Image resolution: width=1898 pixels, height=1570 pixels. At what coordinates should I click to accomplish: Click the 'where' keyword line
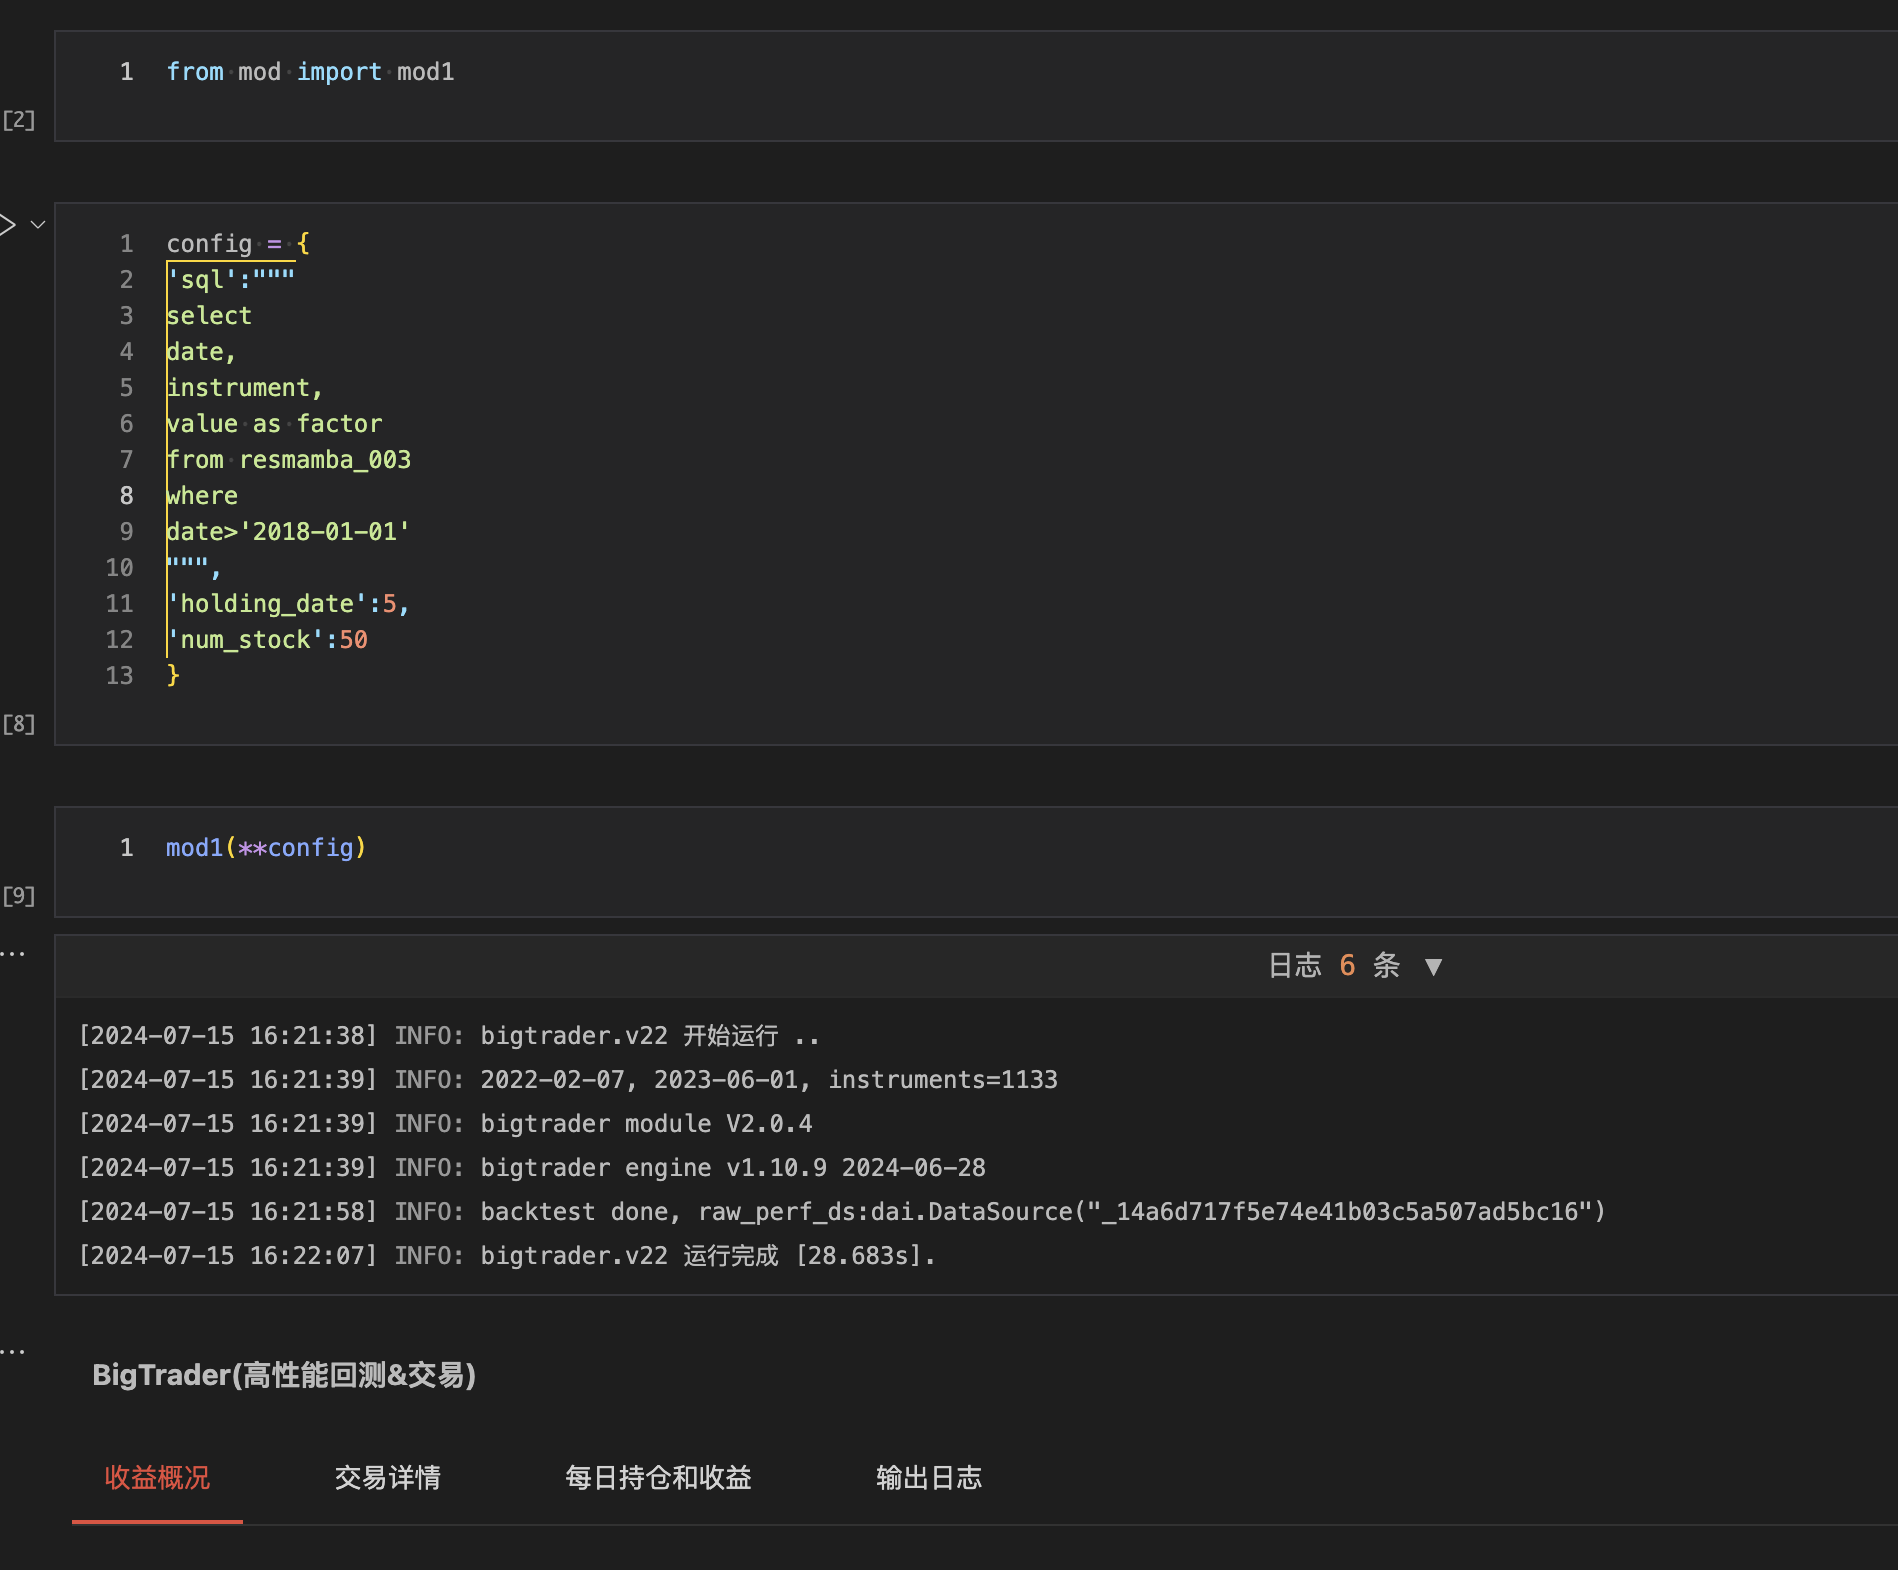pos(202,496)
